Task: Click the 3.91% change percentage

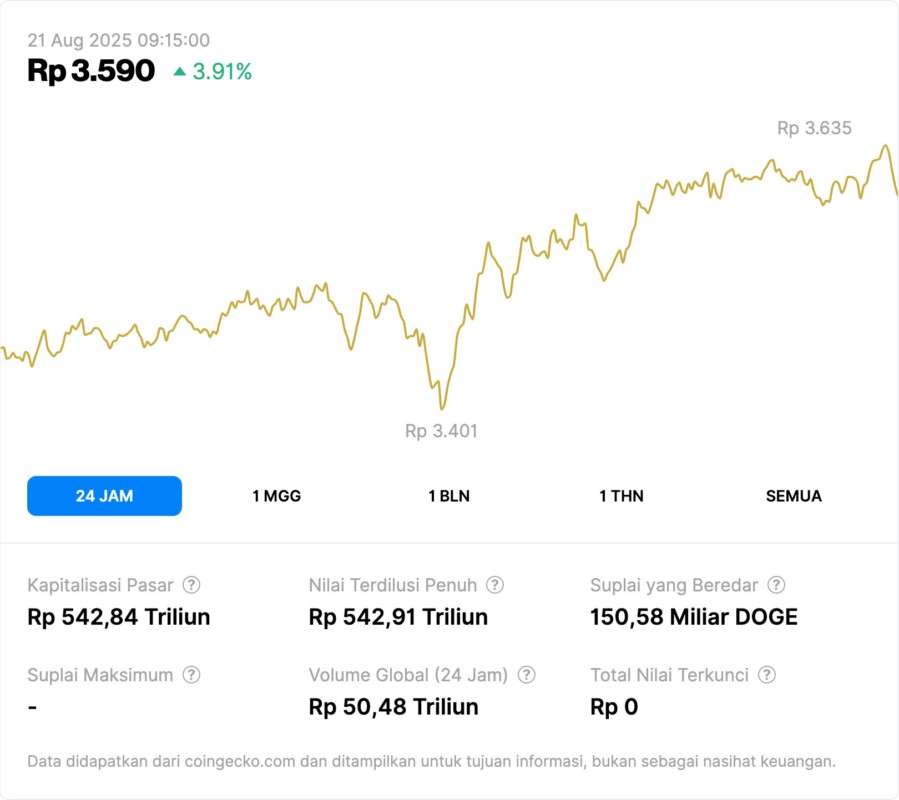Action: 222,72
